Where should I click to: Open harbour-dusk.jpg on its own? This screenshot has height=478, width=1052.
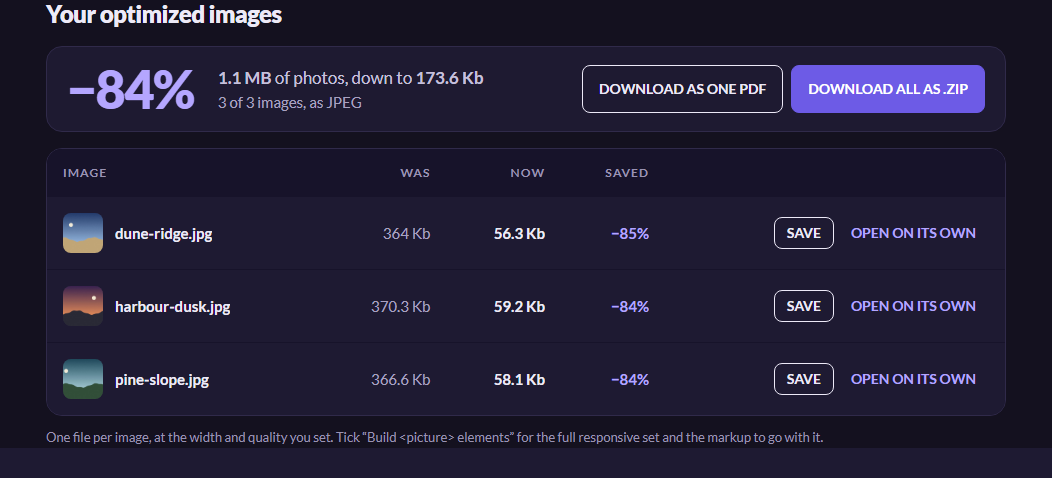pyautogui.click(x=913, y=306)
